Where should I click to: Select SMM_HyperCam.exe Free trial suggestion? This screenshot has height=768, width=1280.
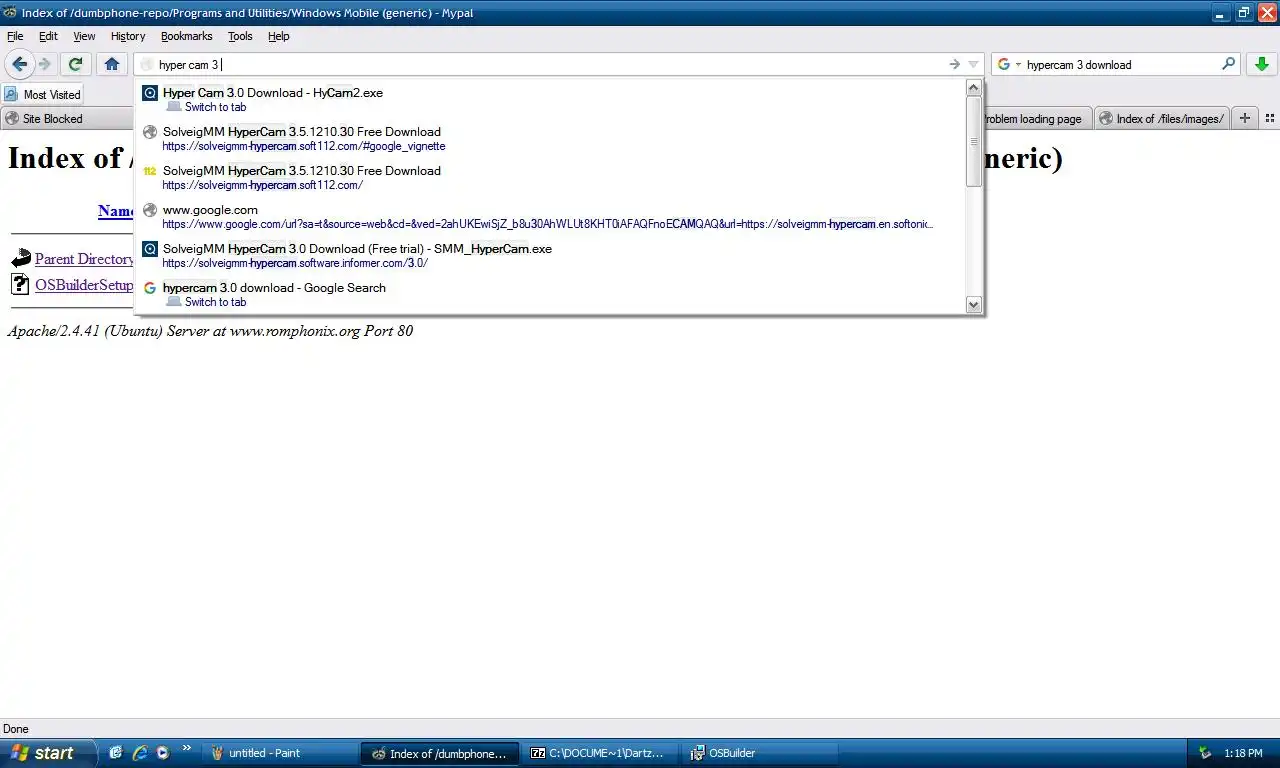550,255
